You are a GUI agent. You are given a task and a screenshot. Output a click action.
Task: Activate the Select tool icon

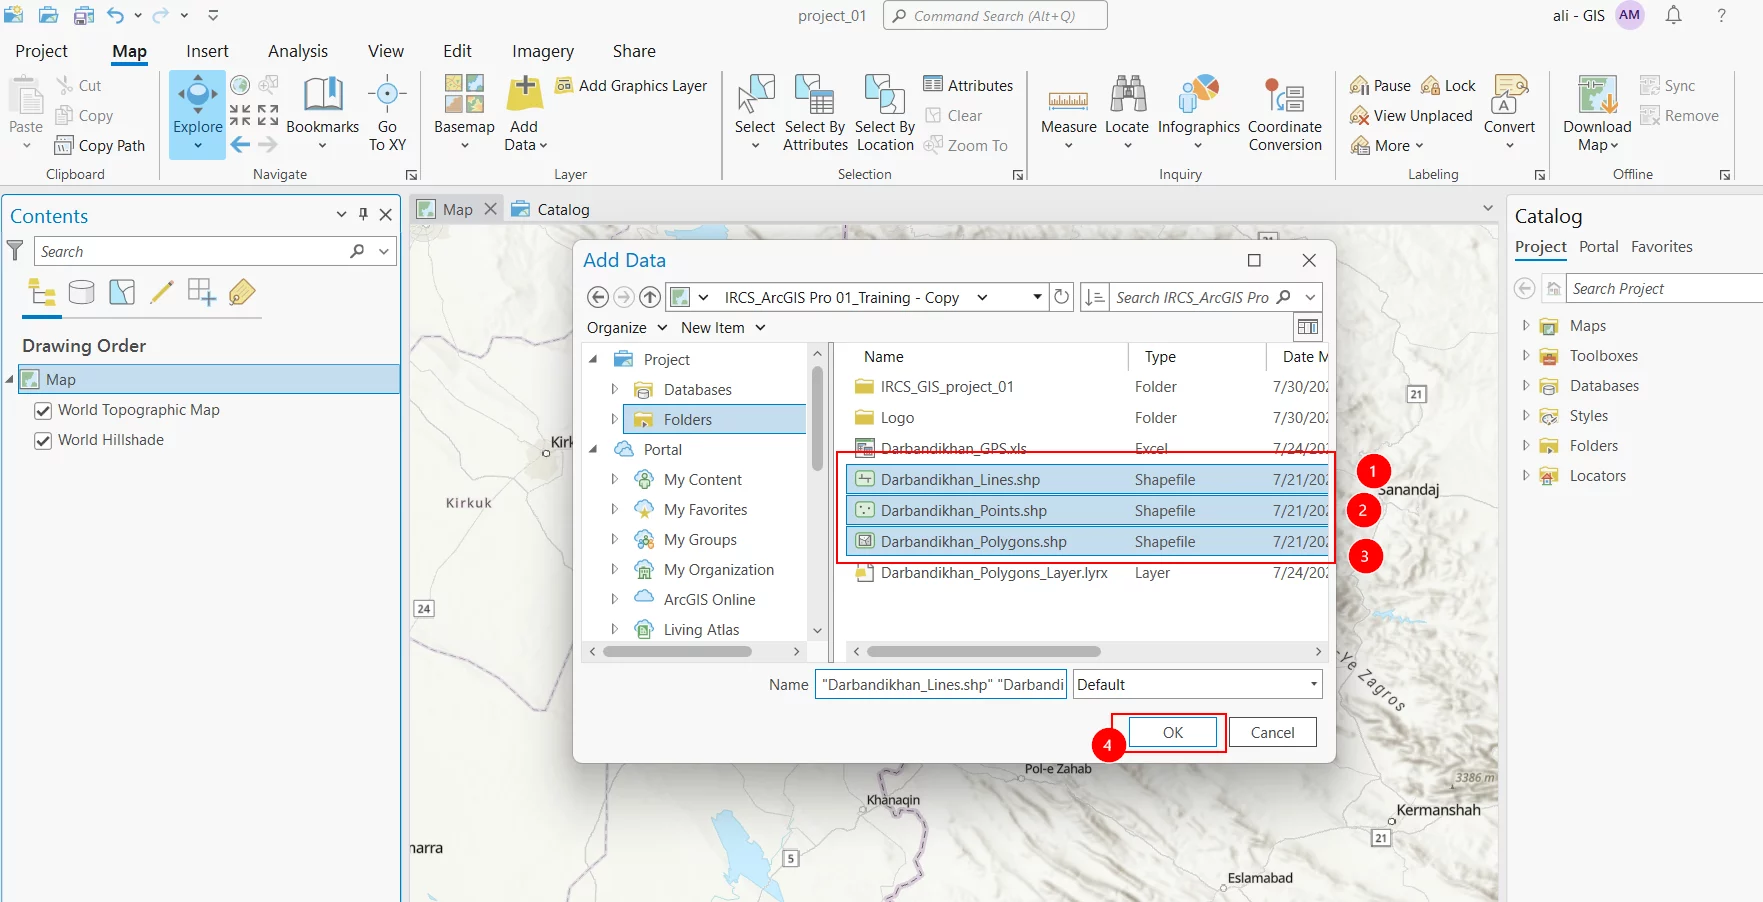755,94
